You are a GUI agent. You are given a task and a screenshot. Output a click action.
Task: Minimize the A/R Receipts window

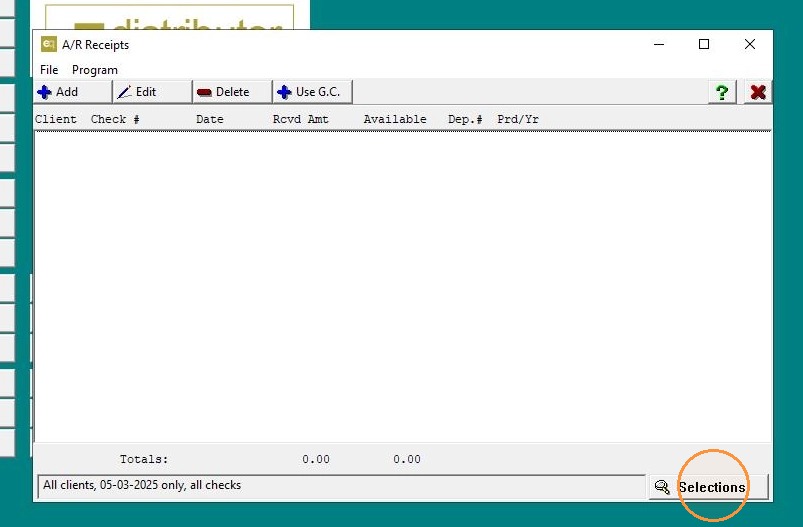(x=659, y=45)
